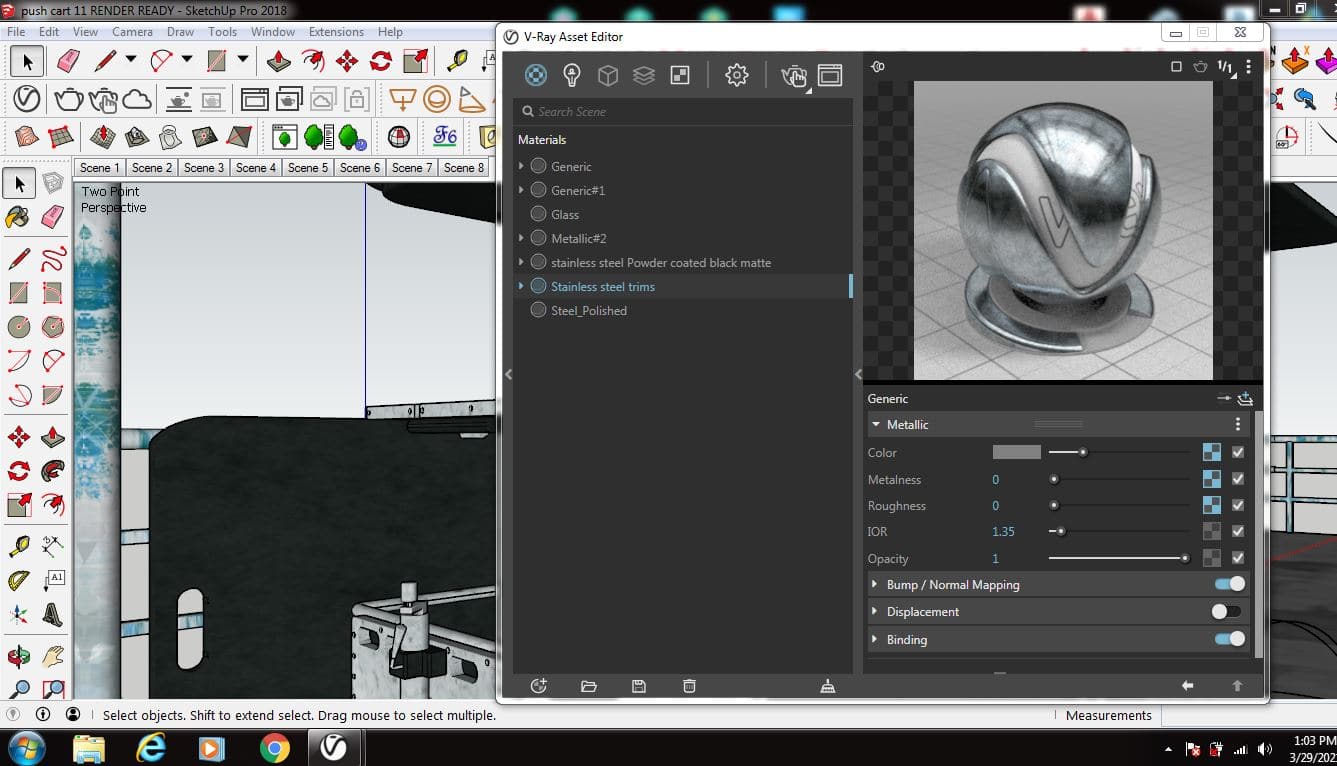The height and width of the screenshot is (766, 1337).
Task: Collapse the Metallic section
Action: coord(875,424)
